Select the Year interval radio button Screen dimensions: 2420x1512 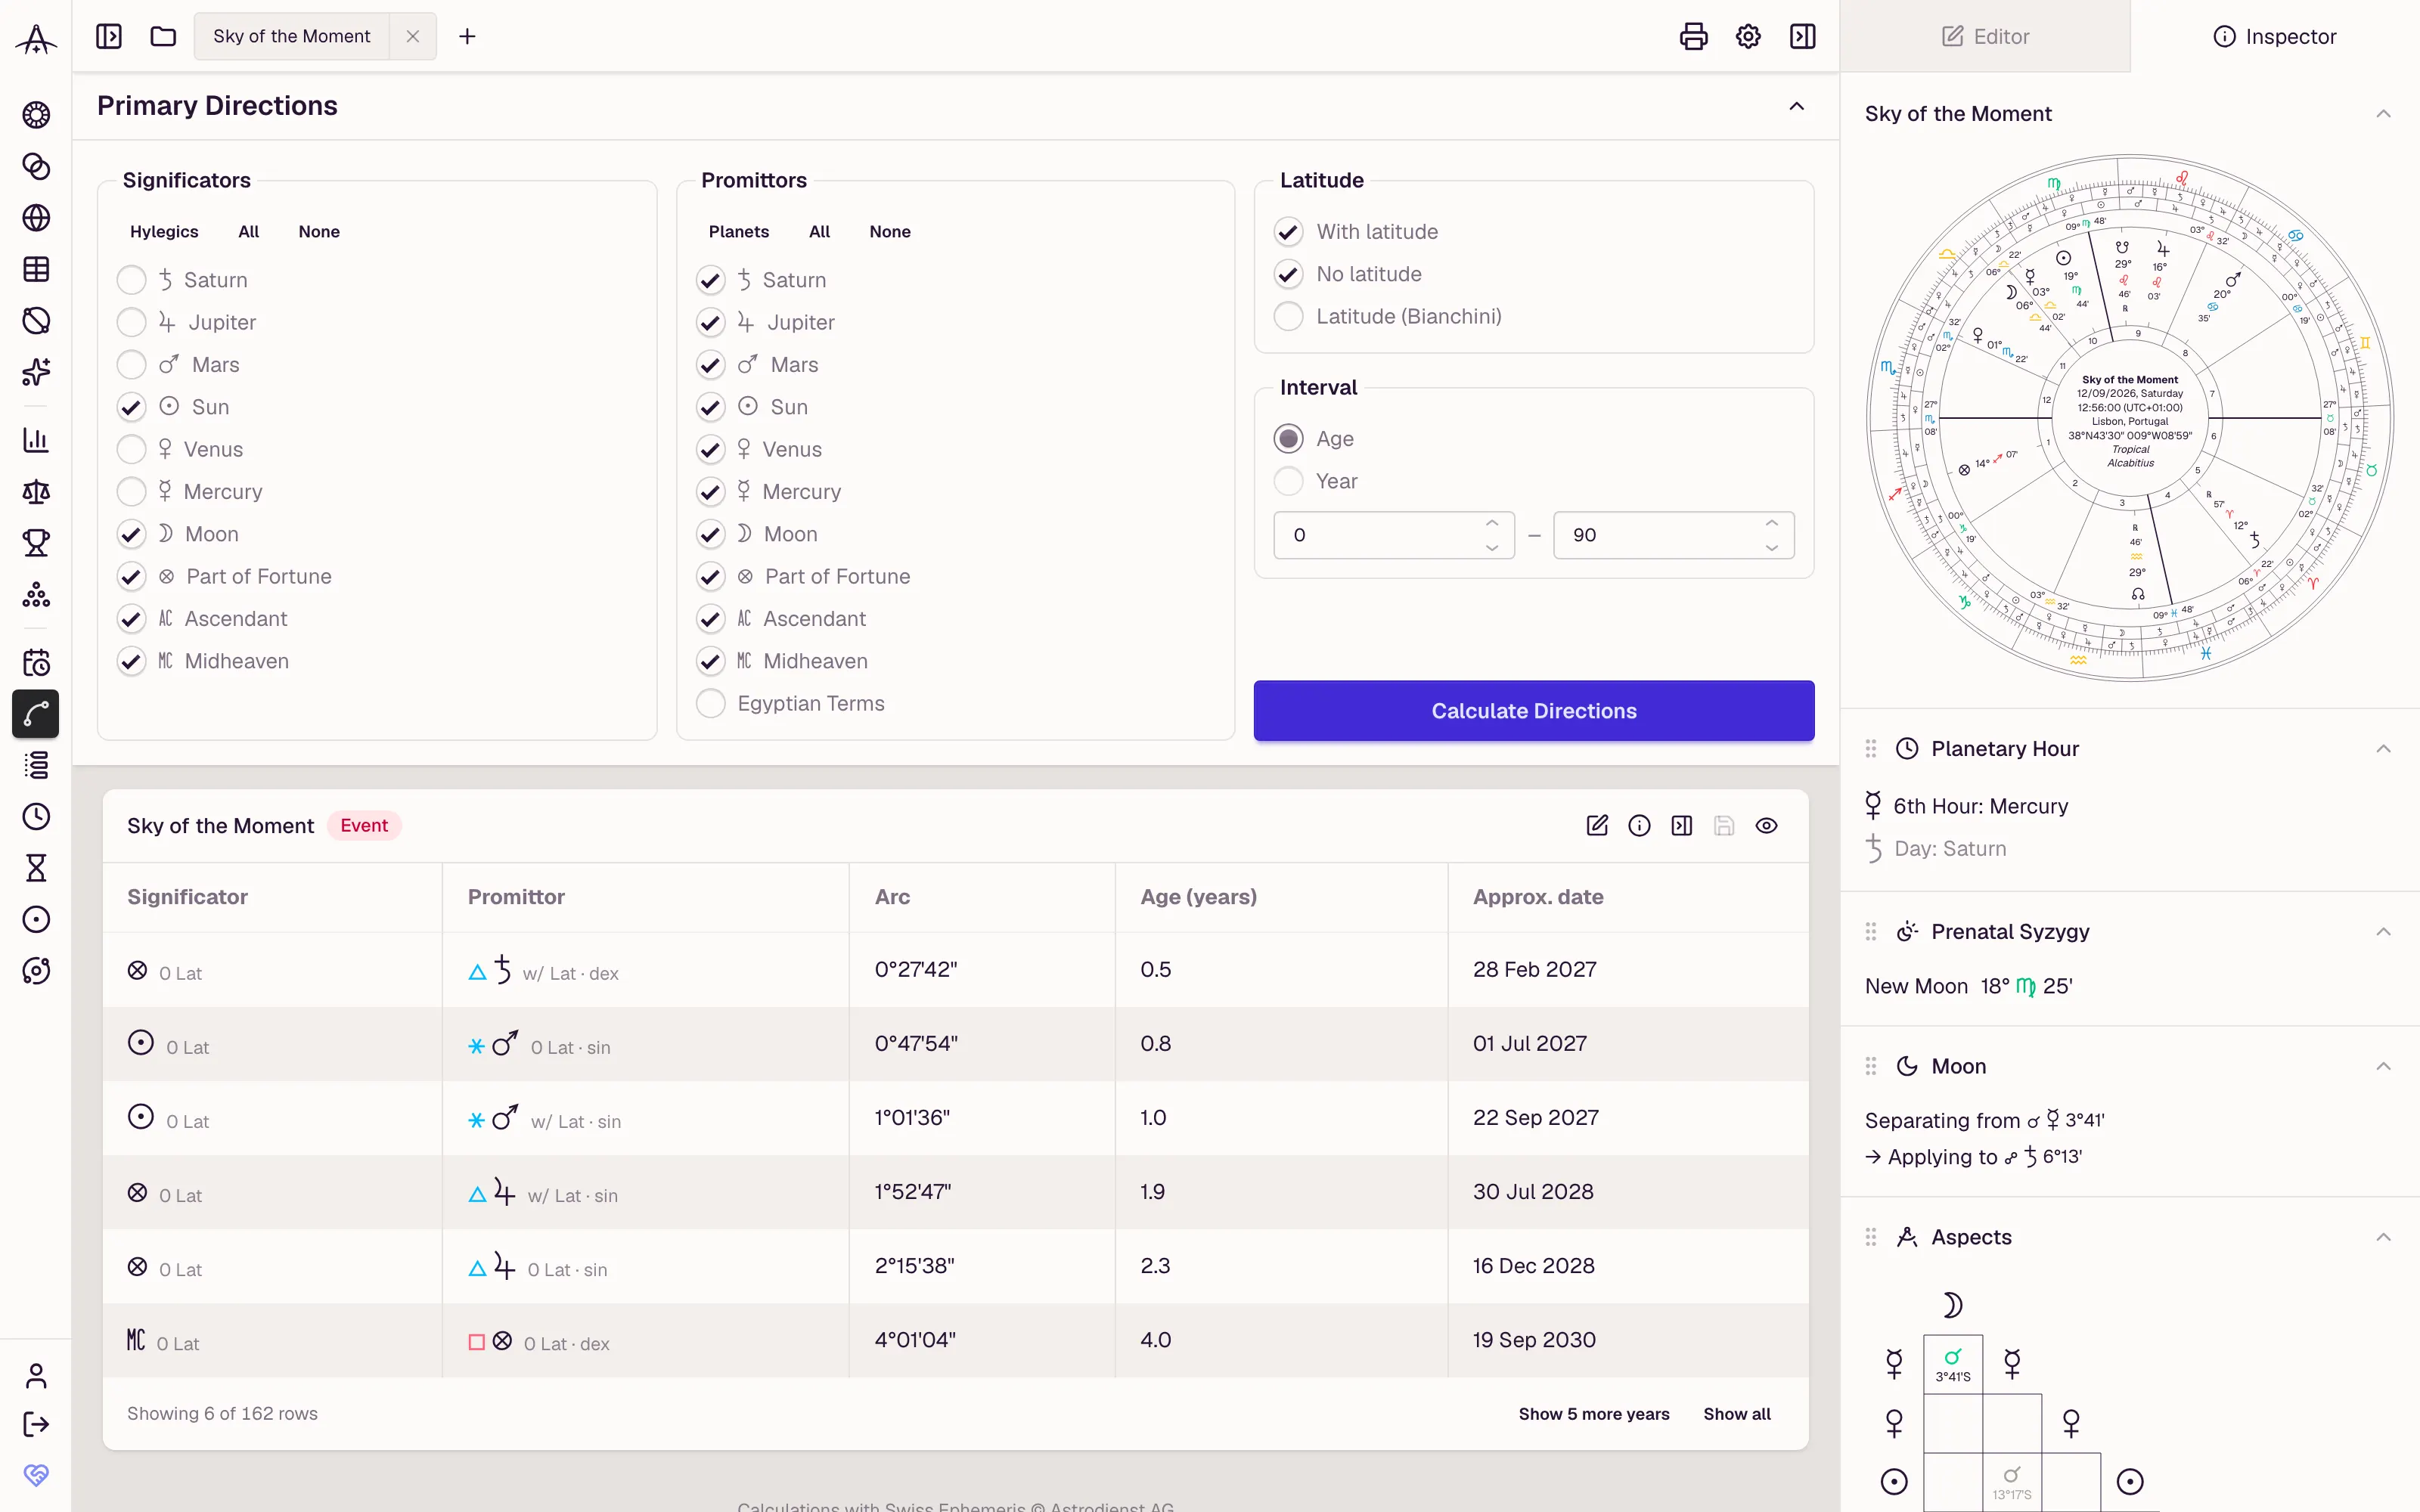point(1288,482)
